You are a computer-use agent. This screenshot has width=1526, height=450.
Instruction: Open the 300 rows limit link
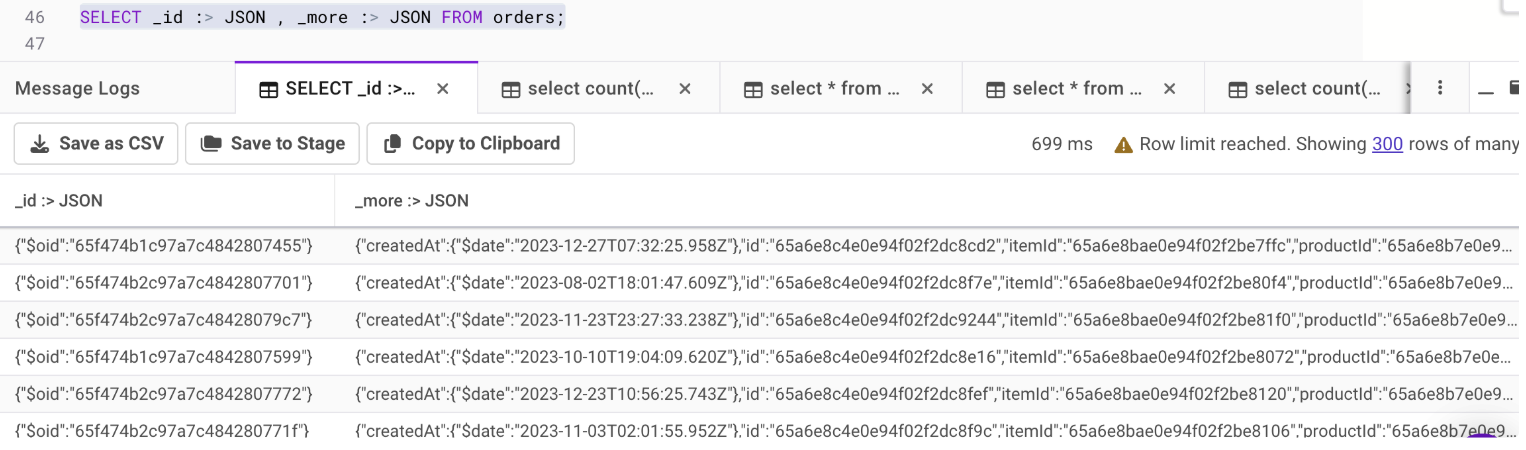[x=1387, y=144]
